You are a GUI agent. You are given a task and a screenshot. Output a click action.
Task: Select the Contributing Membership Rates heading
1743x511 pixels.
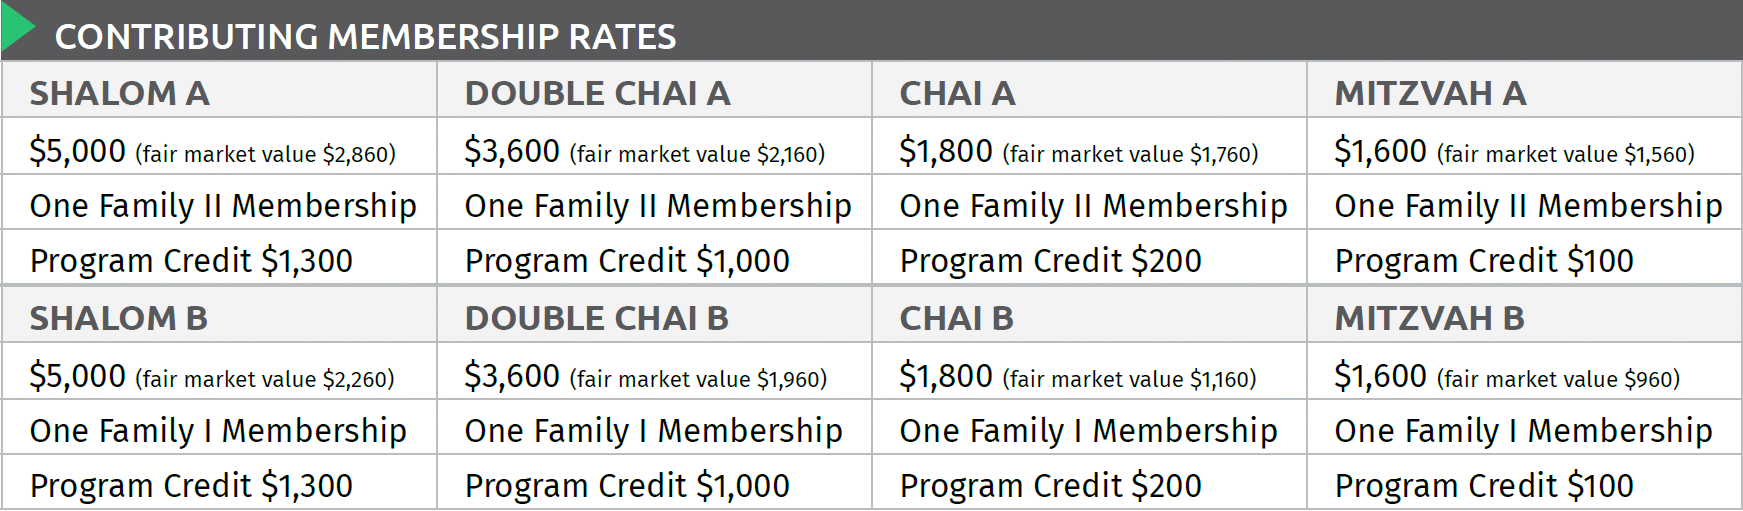[x=365, y=37]
